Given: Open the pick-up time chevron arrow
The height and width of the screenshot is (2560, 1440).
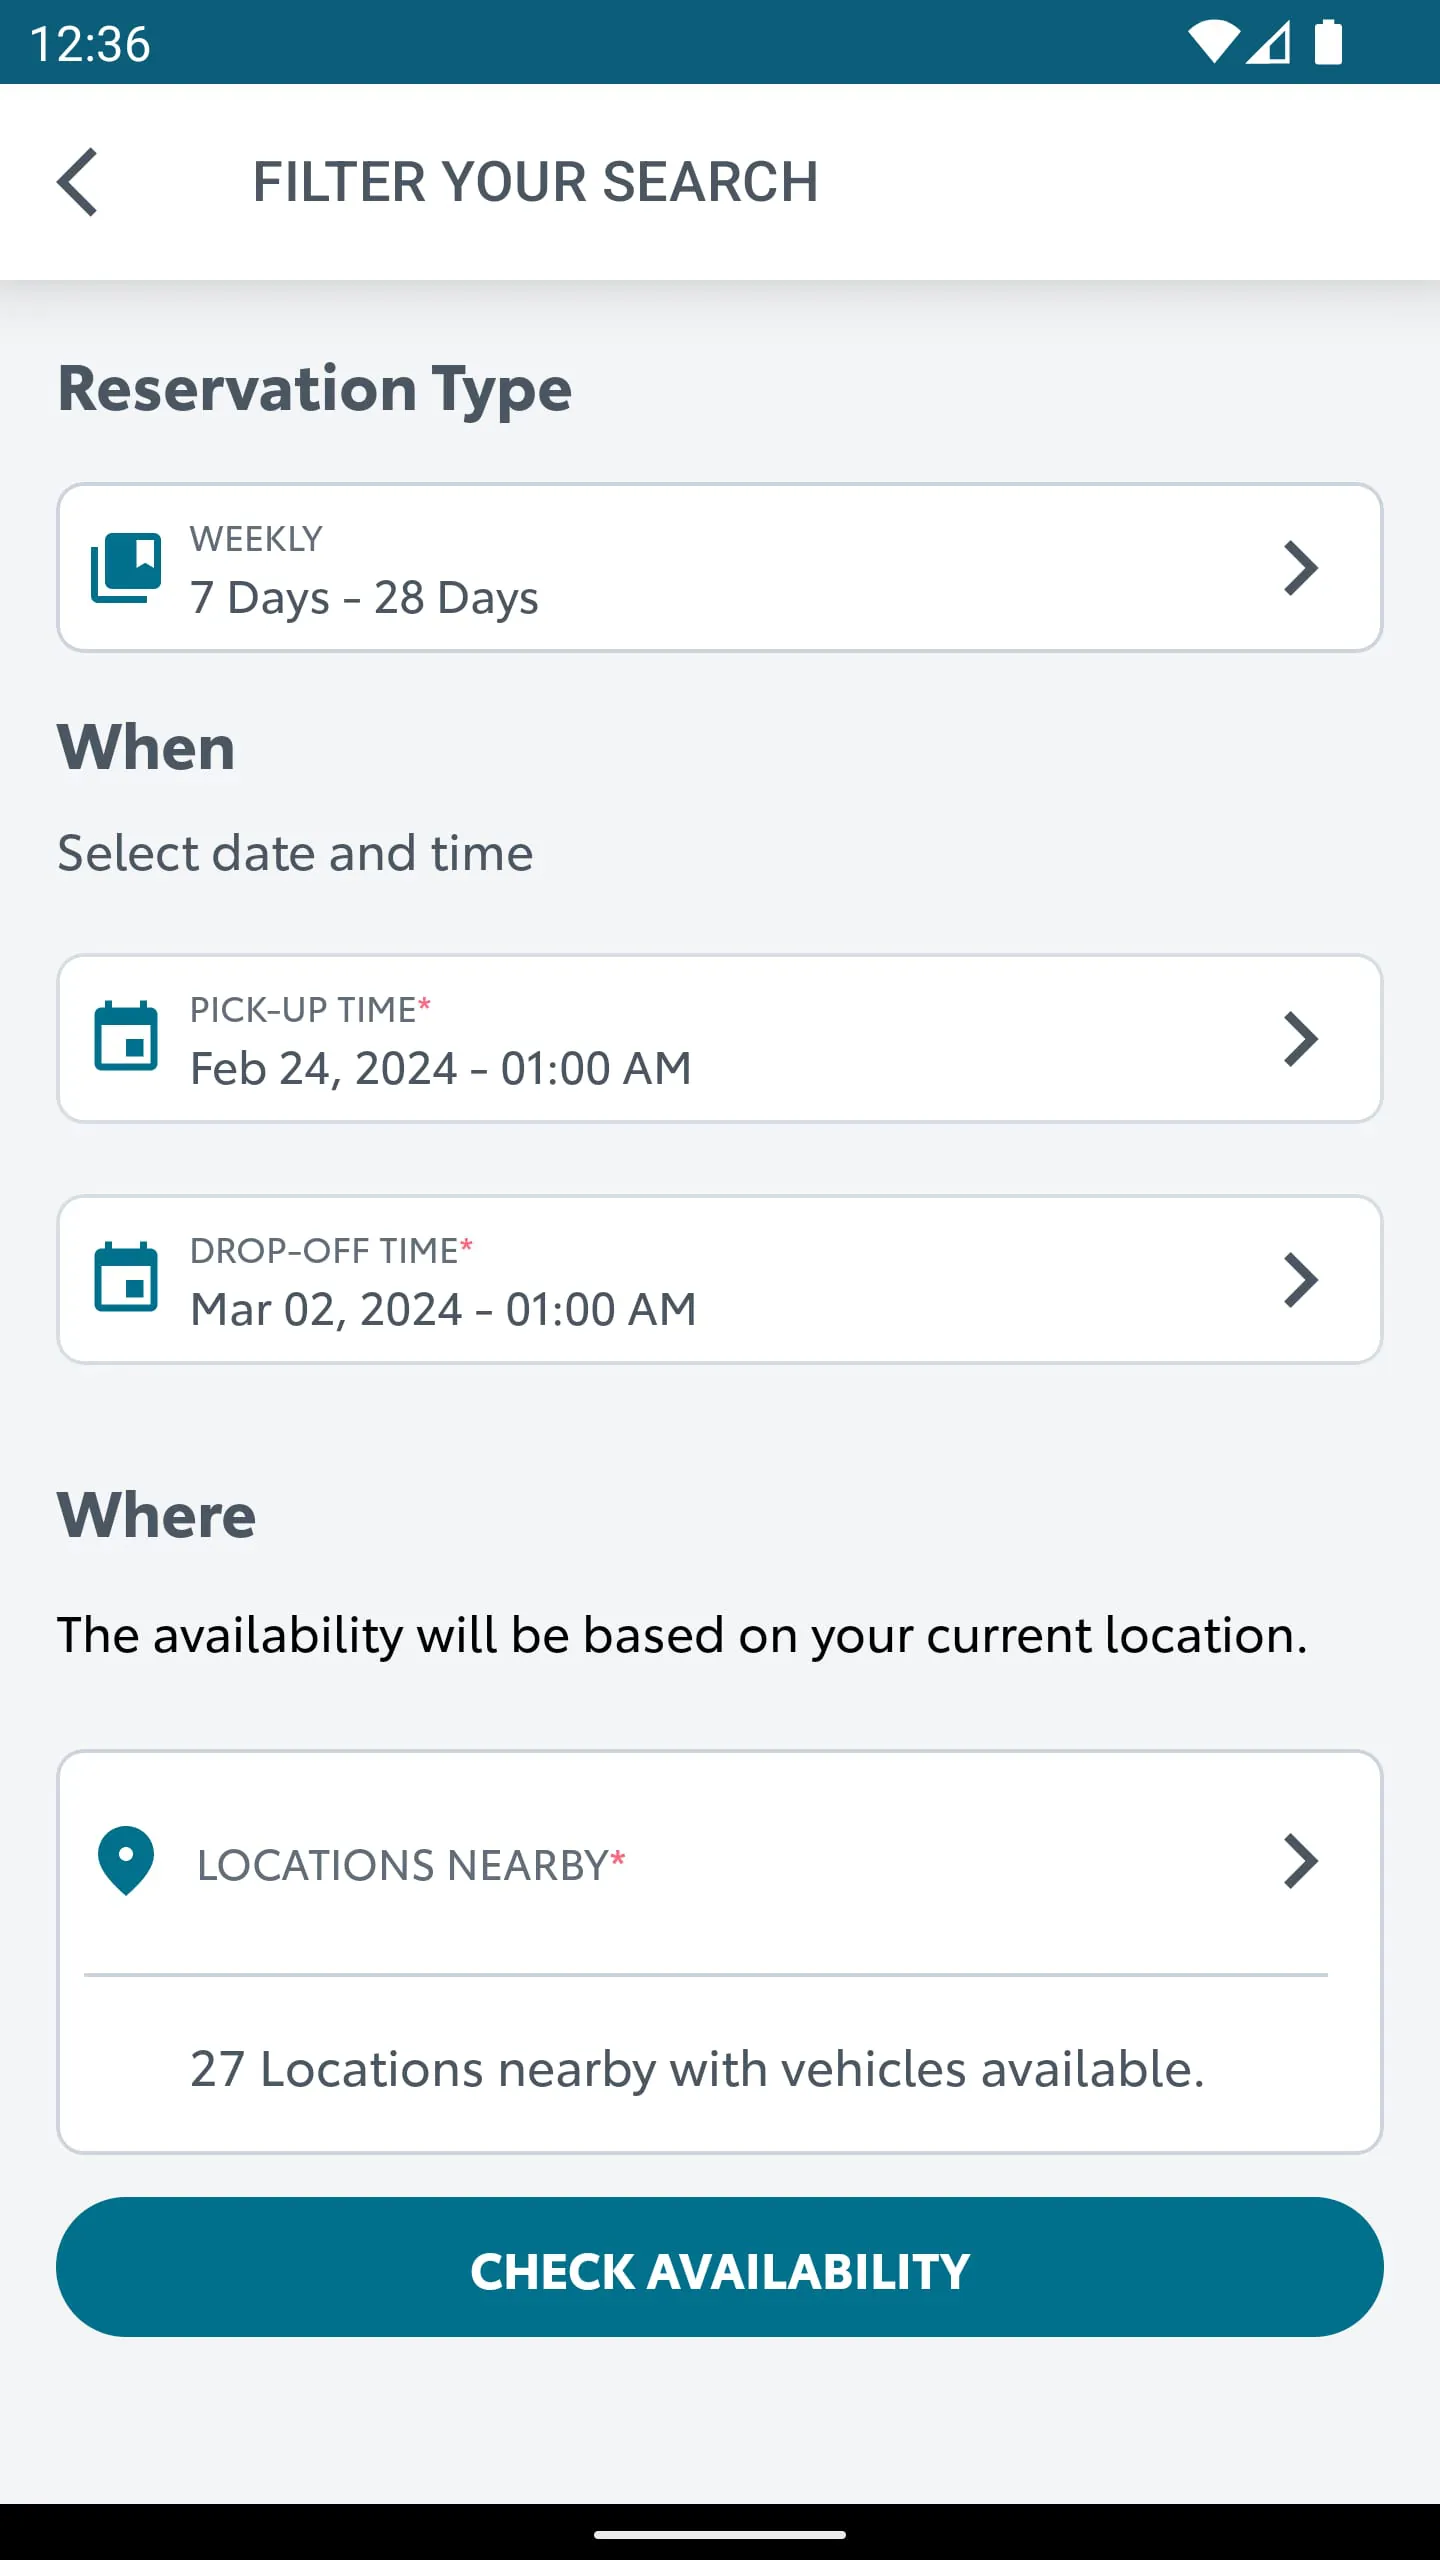Looking at the screenshot, I should 1300,1039.
